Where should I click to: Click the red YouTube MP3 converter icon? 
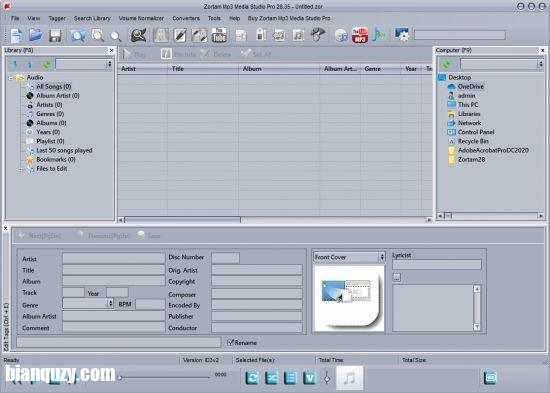pos(360,35)
